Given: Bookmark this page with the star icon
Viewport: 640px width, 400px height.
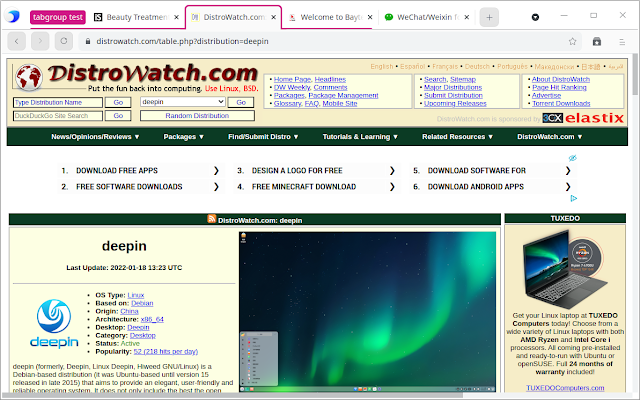Looking at the screenshot, I should point(572,41).
